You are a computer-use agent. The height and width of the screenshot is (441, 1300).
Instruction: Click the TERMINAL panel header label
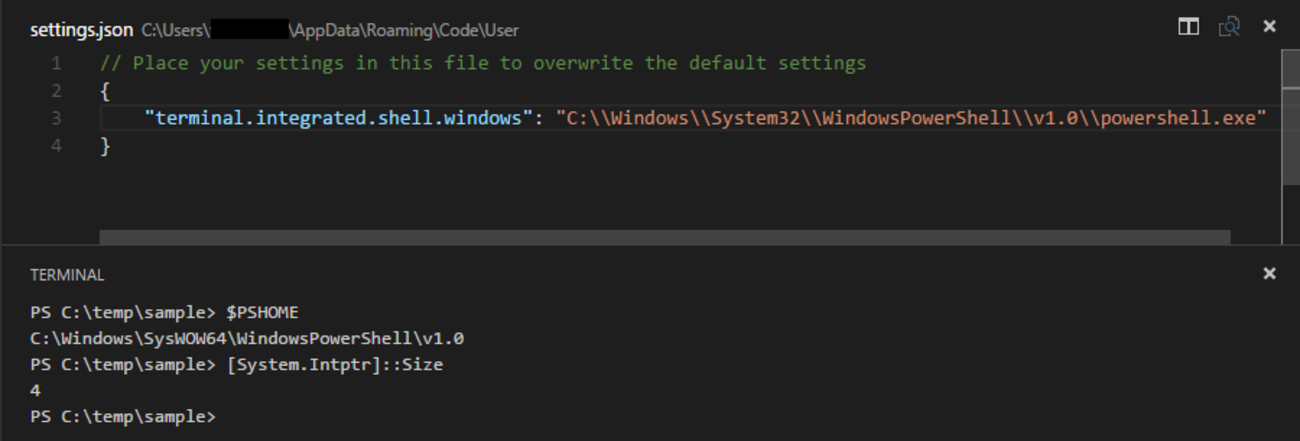pos(67,275)
